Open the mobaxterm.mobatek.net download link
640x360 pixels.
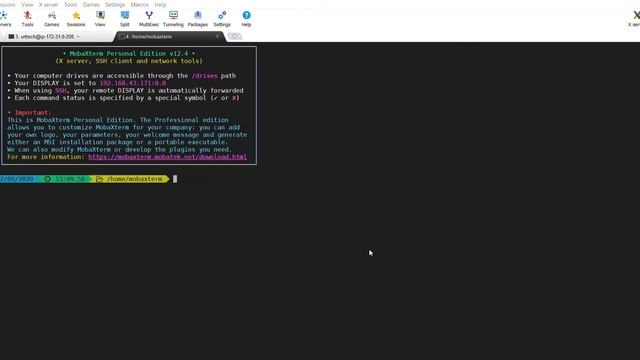pos(167,157)
